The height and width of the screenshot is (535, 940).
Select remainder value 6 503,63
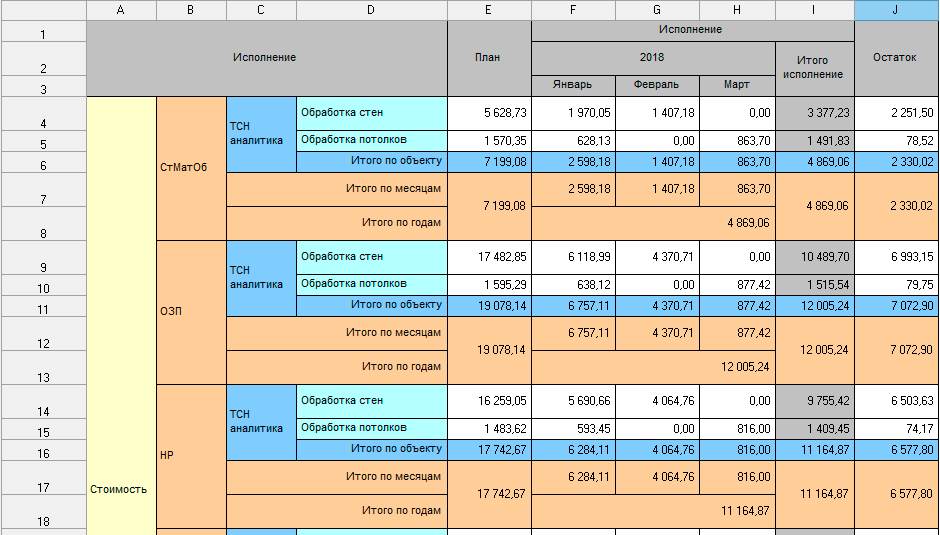[x=897, y=401]
